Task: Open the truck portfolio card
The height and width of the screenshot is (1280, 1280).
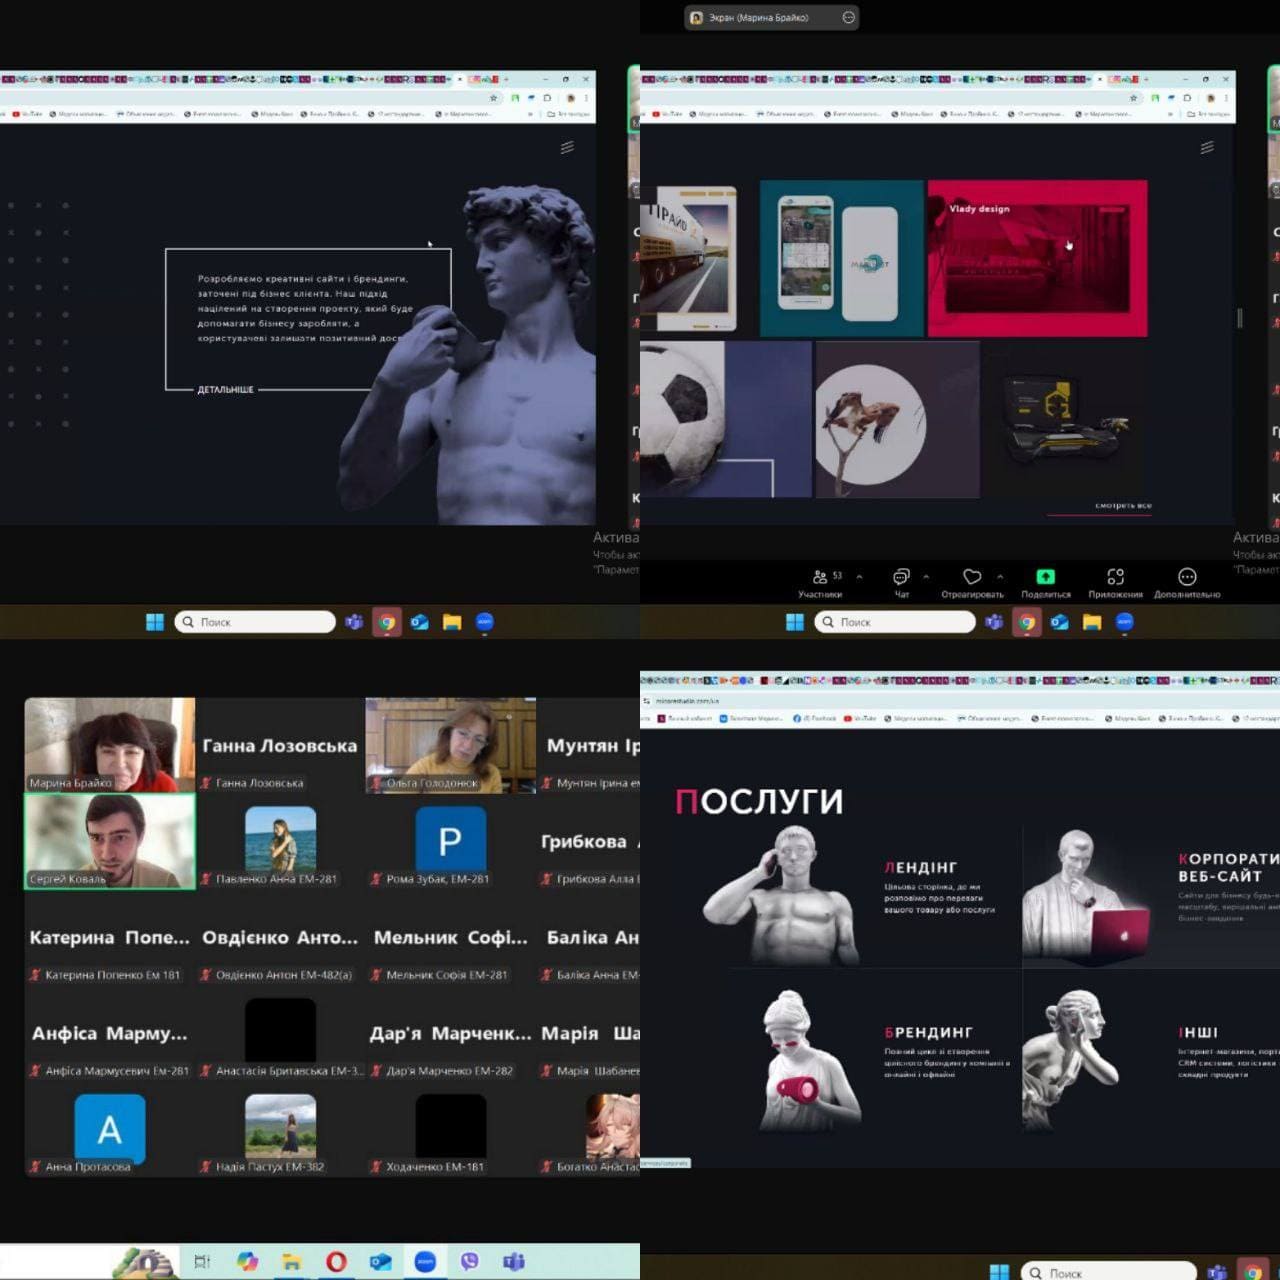Action: [691, 258]
